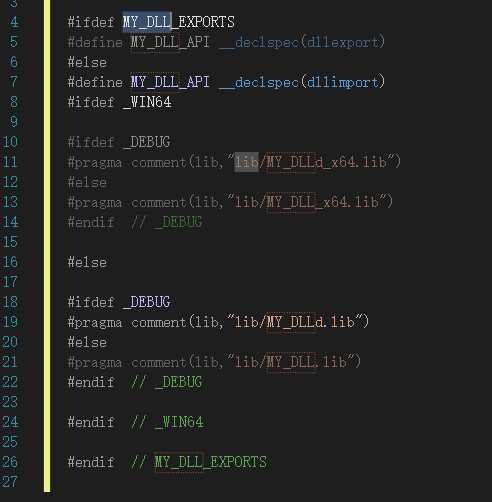Click line number 15 in the gutter
This screenshot has width=492, height=502.
coord(10,242)
